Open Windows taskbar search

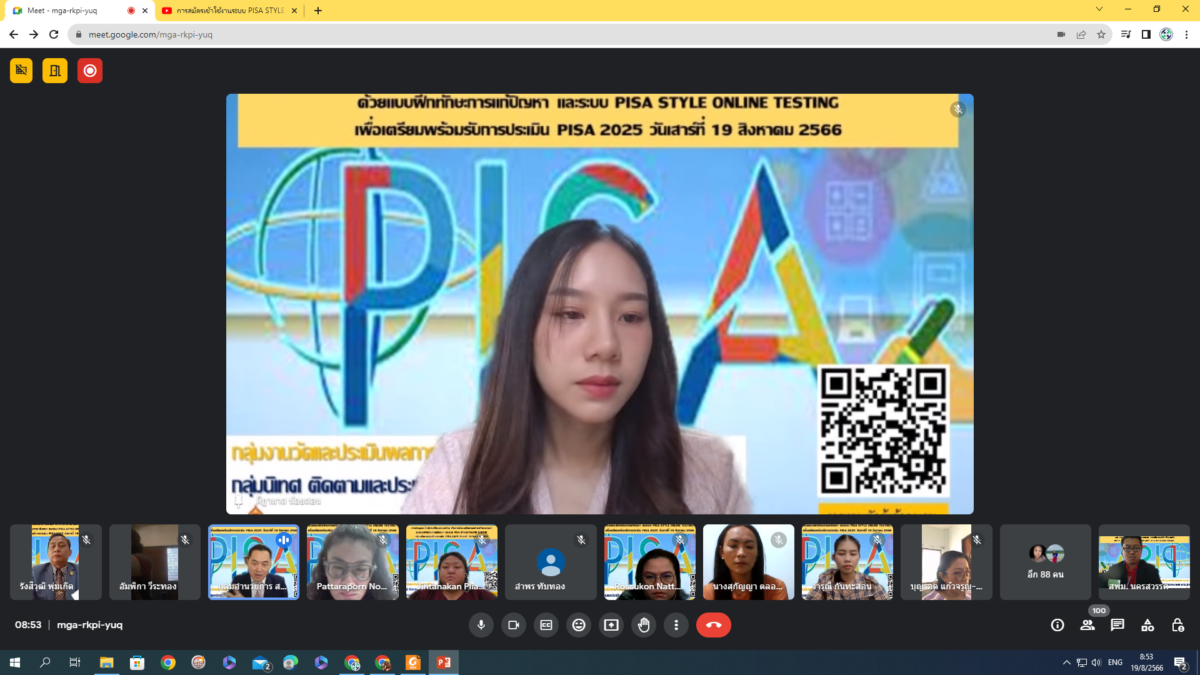(x=45, y=662)
